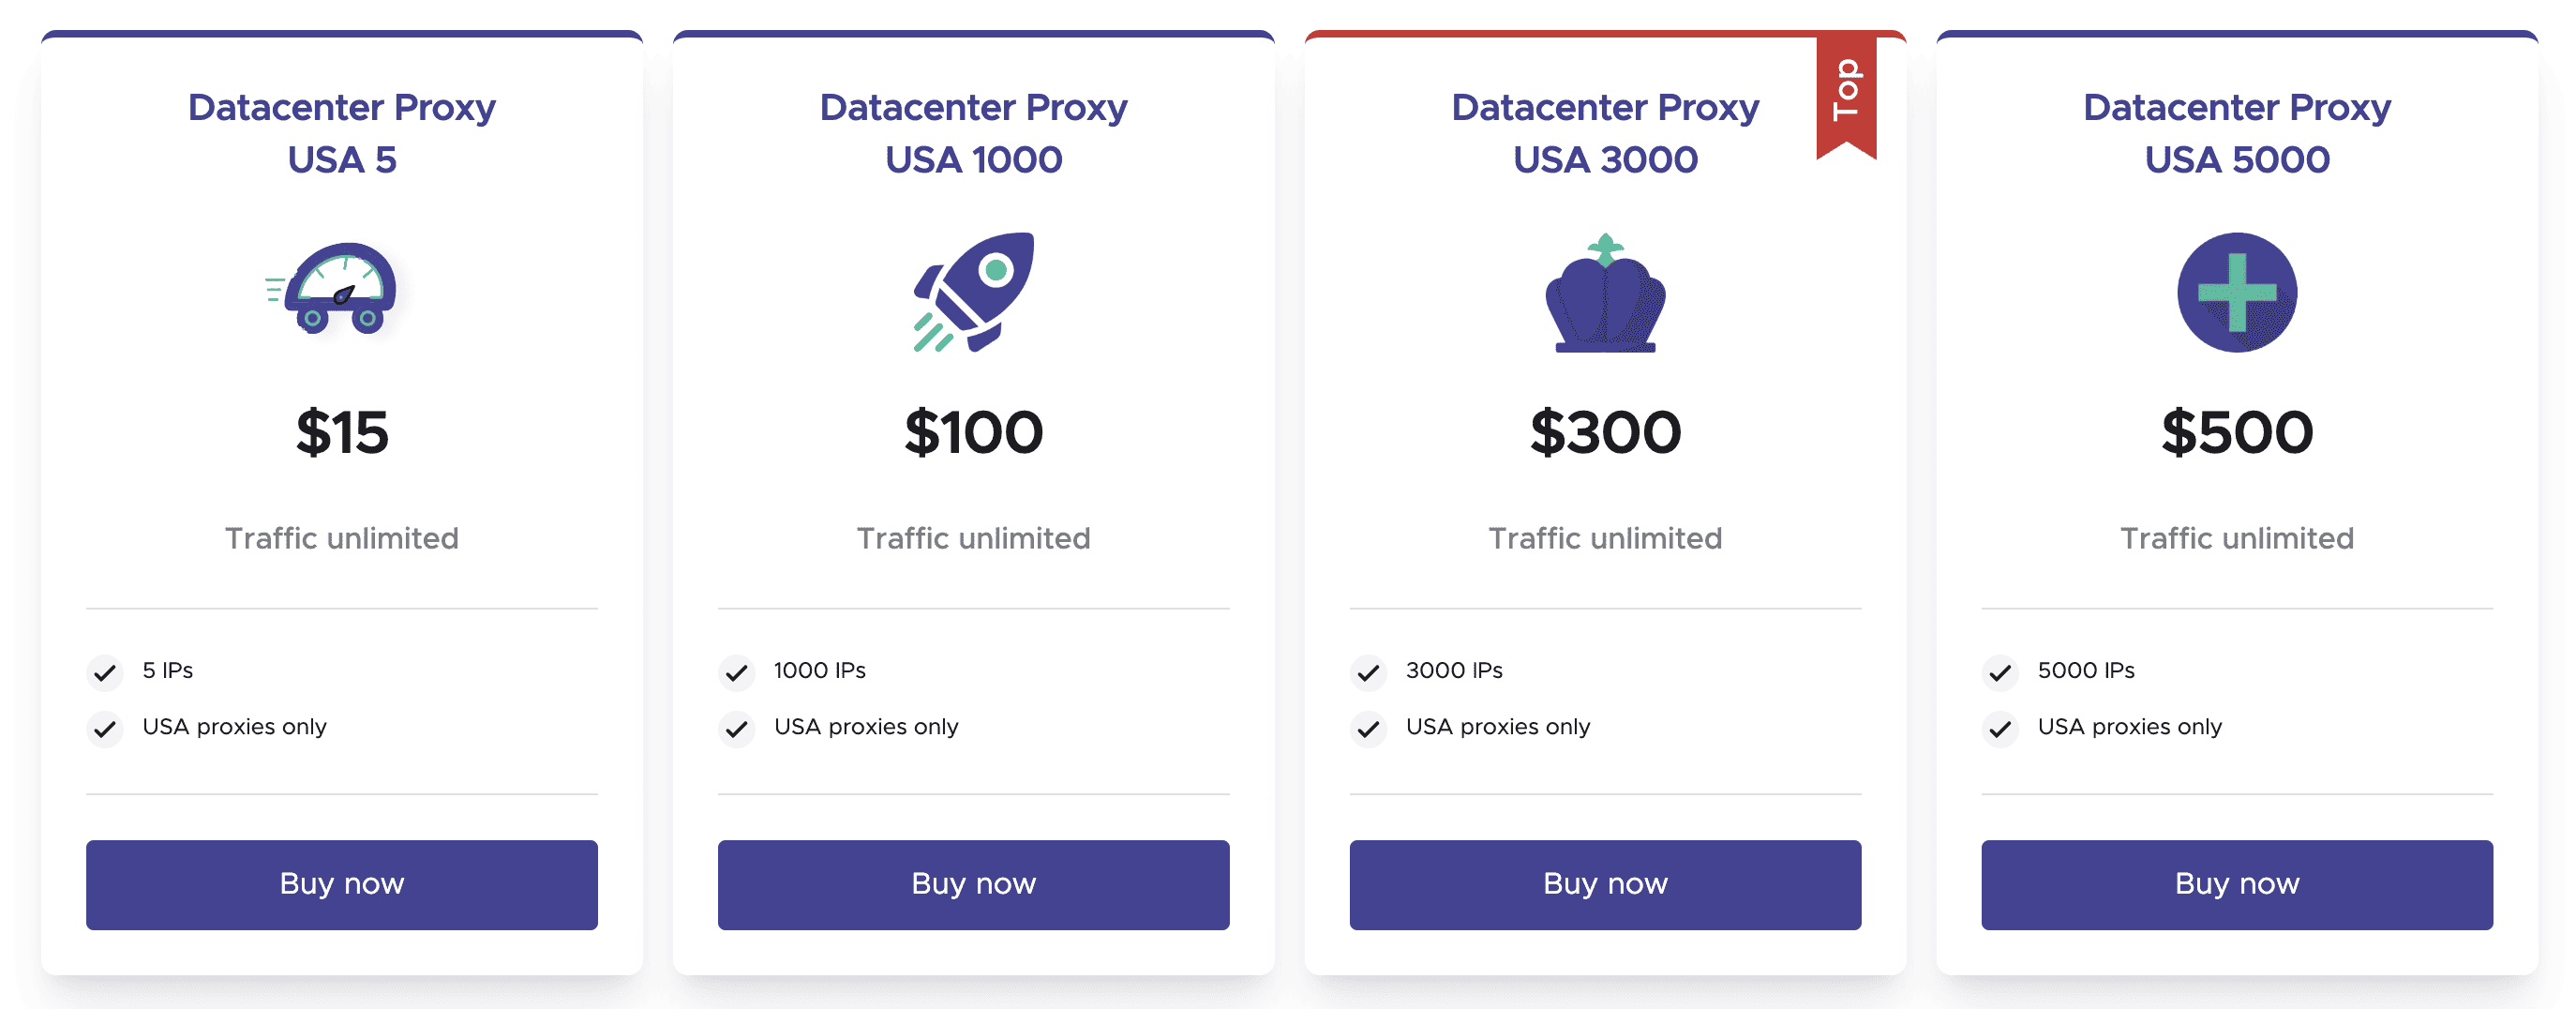
Task: Click the speedometer car icon for USA 5
Action: [x=332, y=288]
